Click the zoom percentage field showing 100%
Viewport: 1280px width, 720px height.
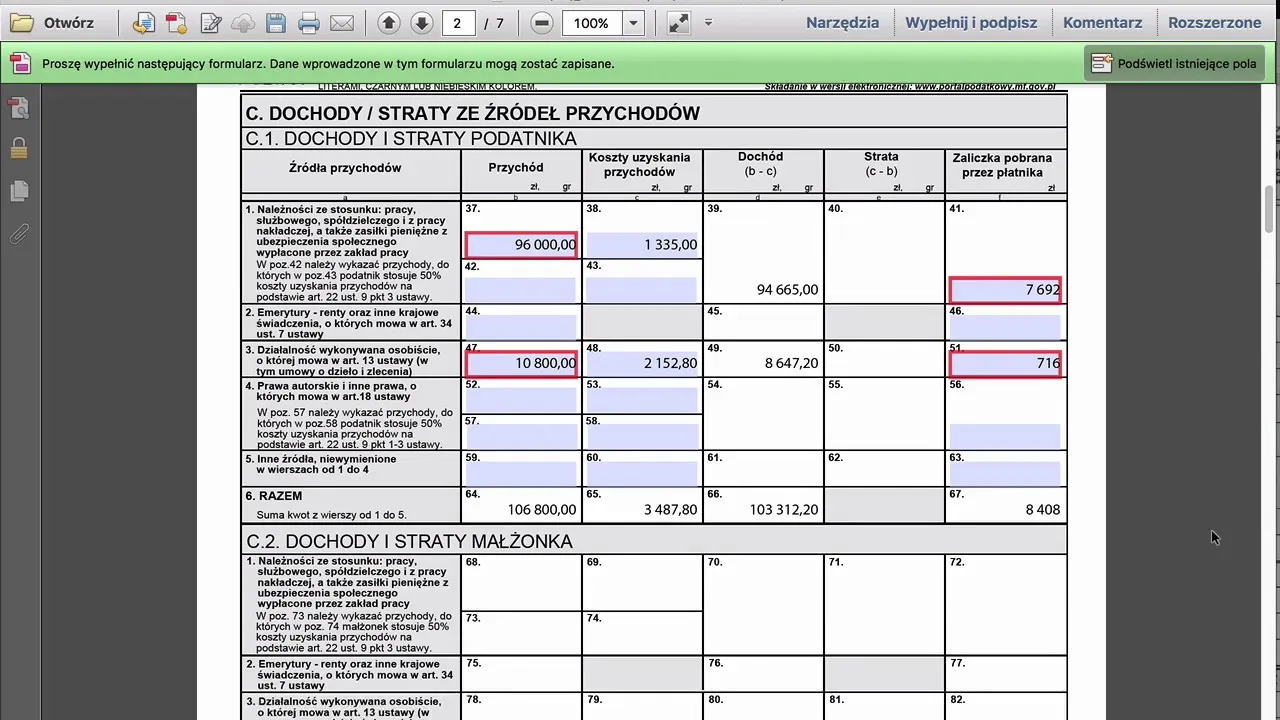pyautogui.click(x=592, y=23)
